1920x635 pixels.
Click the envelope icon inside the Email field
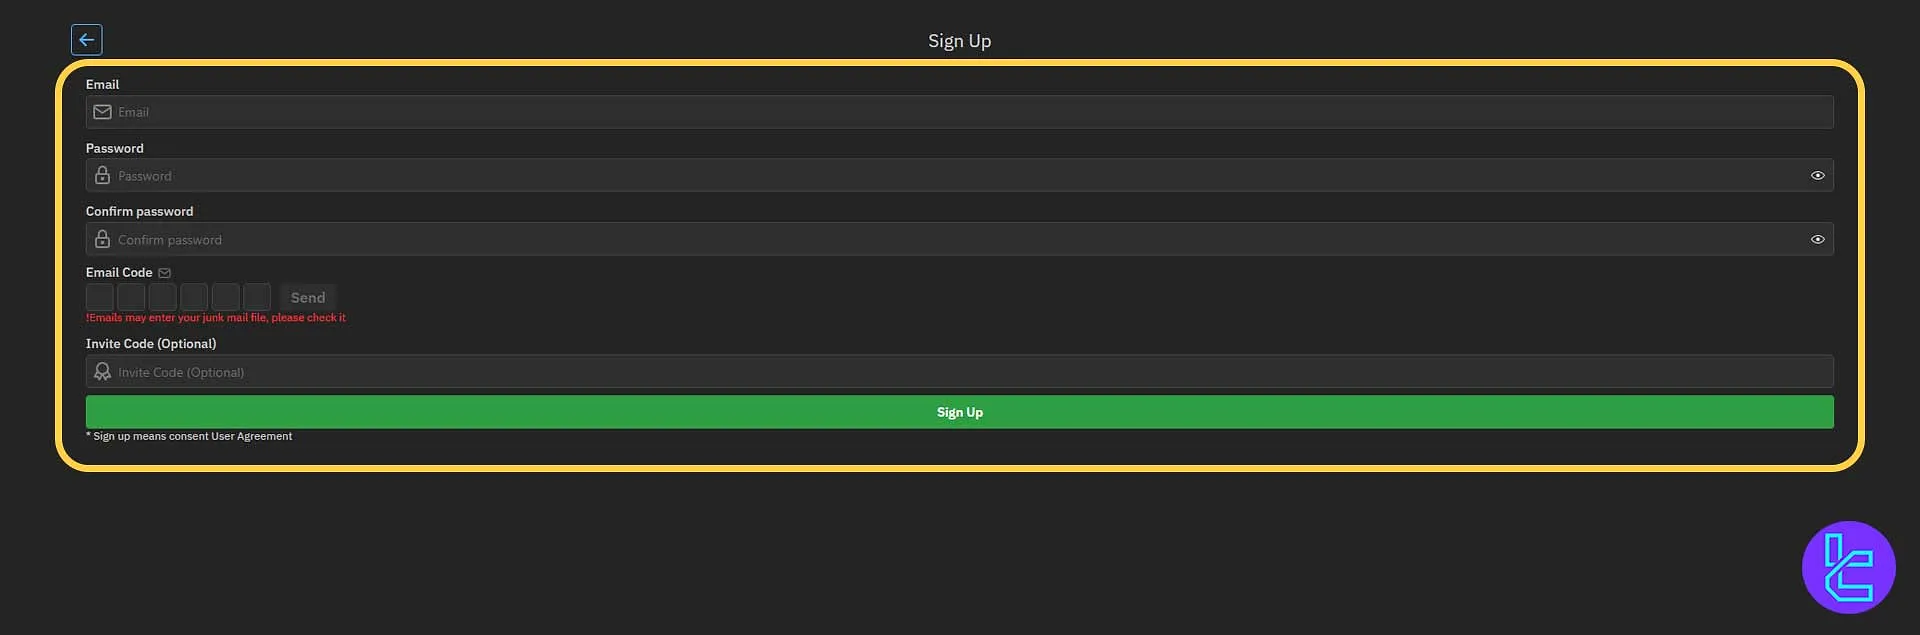(102, 111)
